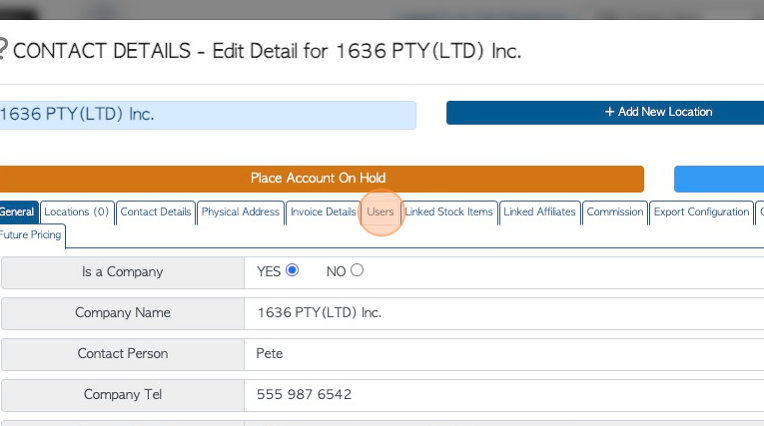The height and width of the screenshot is (426, 764).
Task: Click into the Company Name field
Action: pos(504,313)
